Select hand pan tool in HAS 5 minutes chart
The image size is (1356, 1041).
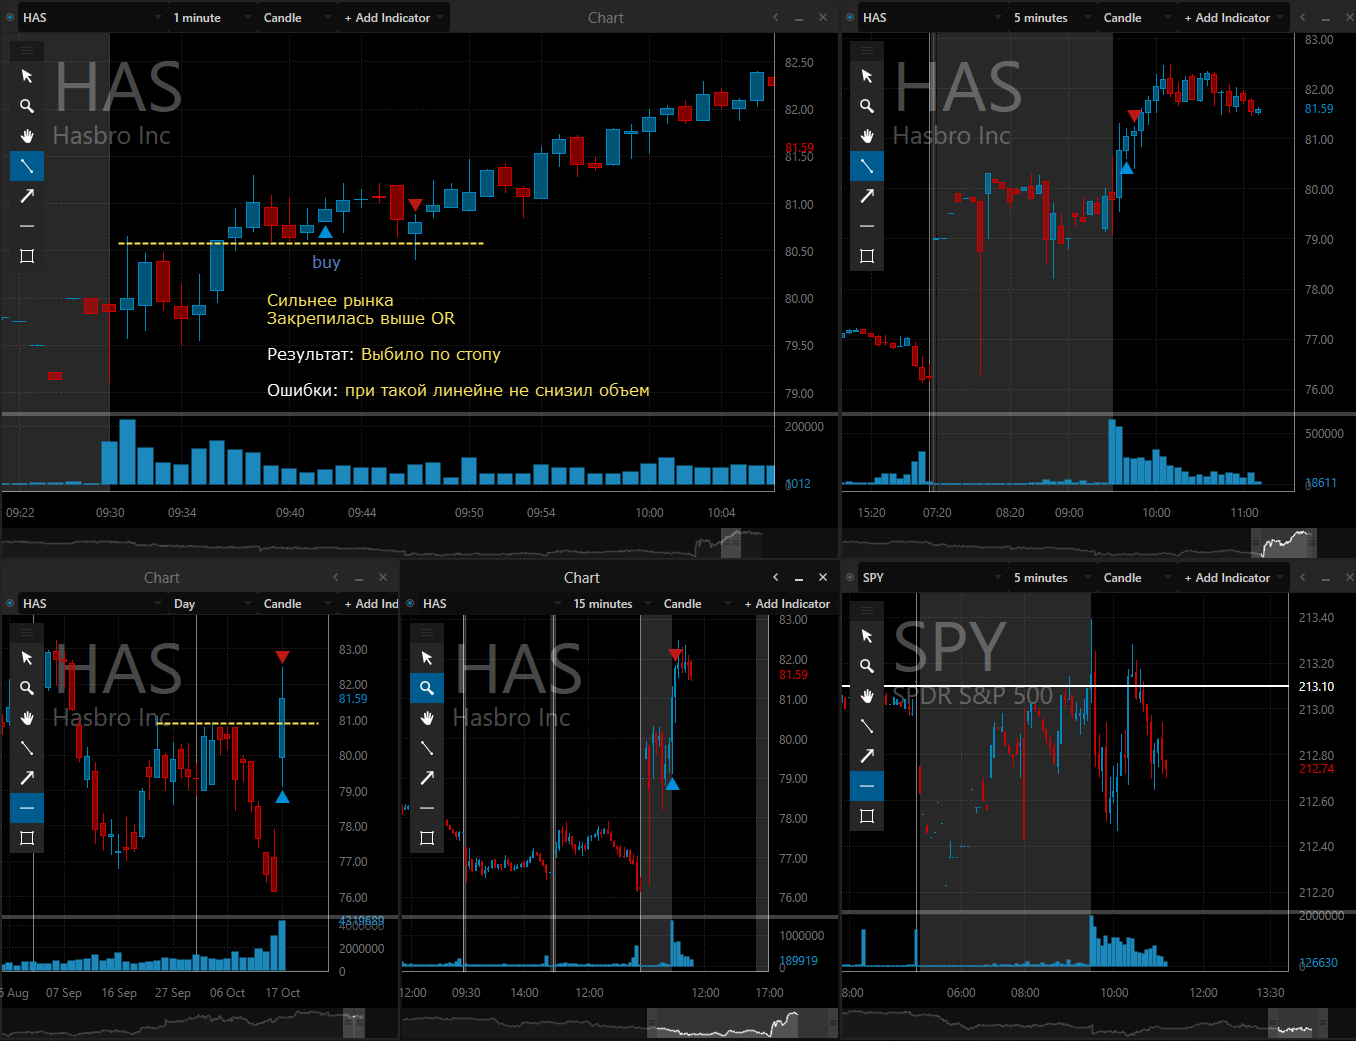click(867, 136)
